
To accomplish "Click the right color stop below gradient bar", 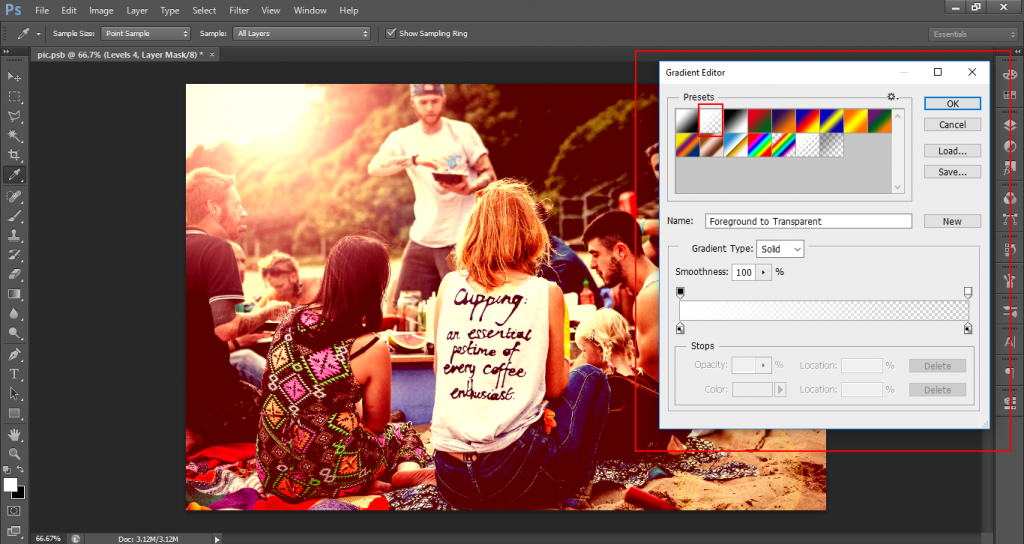I will 968,327.
